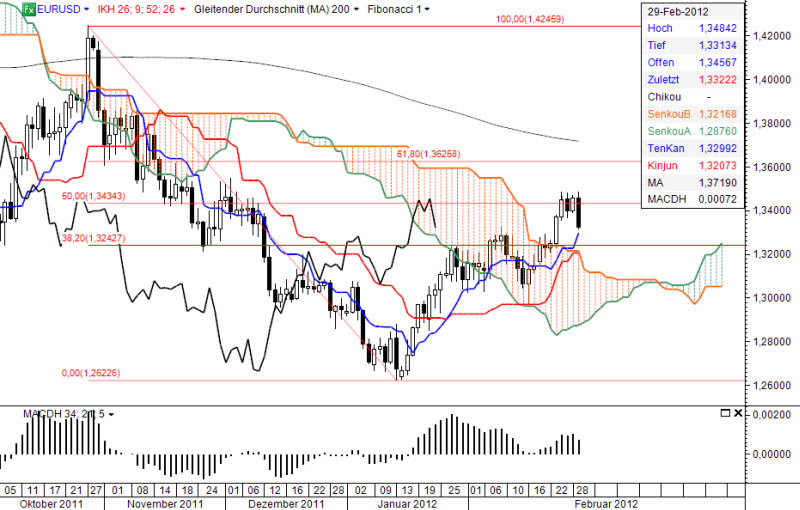Click the day 24 date marker in November

pyautogui.click(x=212, y=491)
